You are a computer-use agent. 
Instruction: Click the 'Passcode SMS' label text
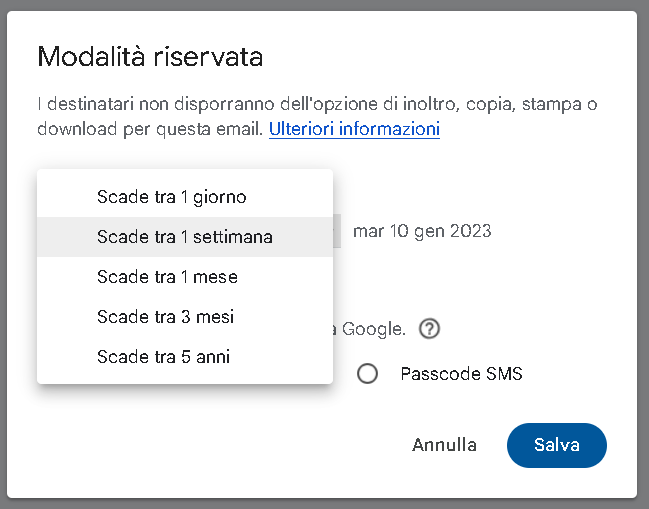click(x=461, y=374)
